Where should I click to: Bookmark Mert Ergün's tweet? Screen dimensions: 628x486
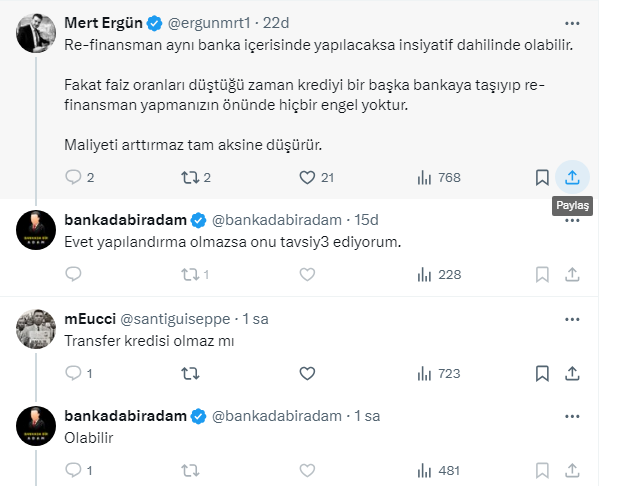point(541,177)
